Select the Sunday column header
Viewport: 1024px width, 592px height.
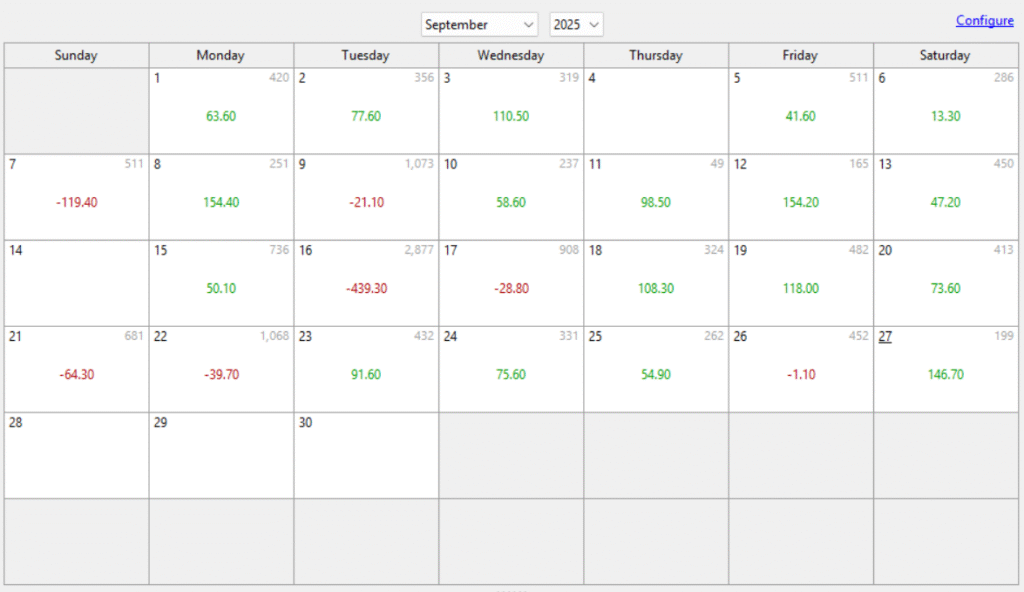pyautogui.click(x=76, y=56)
